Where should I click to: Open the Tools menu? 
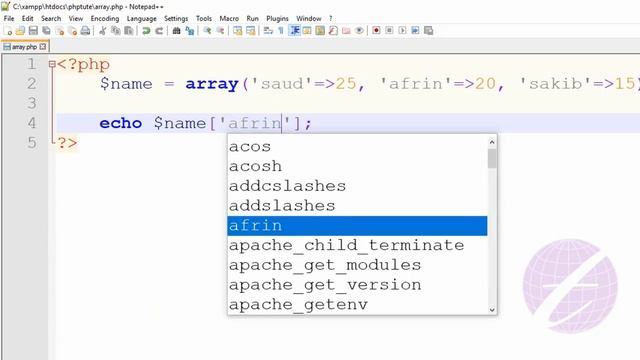(x=204, y=18)
